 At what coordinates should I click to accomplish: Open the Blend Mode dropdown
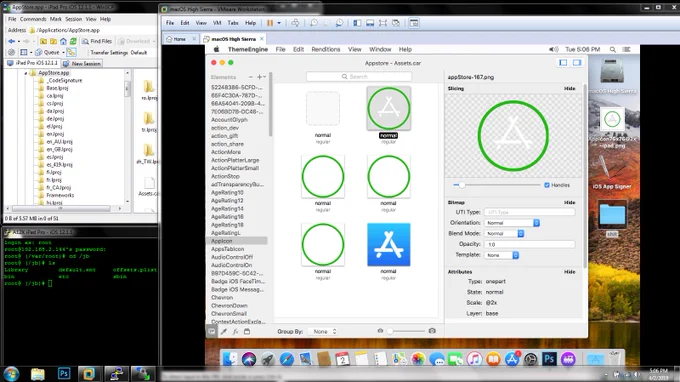tap(504, 234)
